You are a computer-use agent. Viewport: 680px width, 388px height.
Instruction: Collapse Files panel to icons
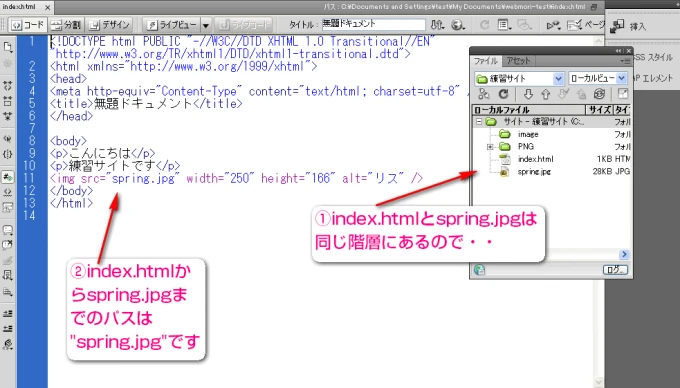(618, 51)
